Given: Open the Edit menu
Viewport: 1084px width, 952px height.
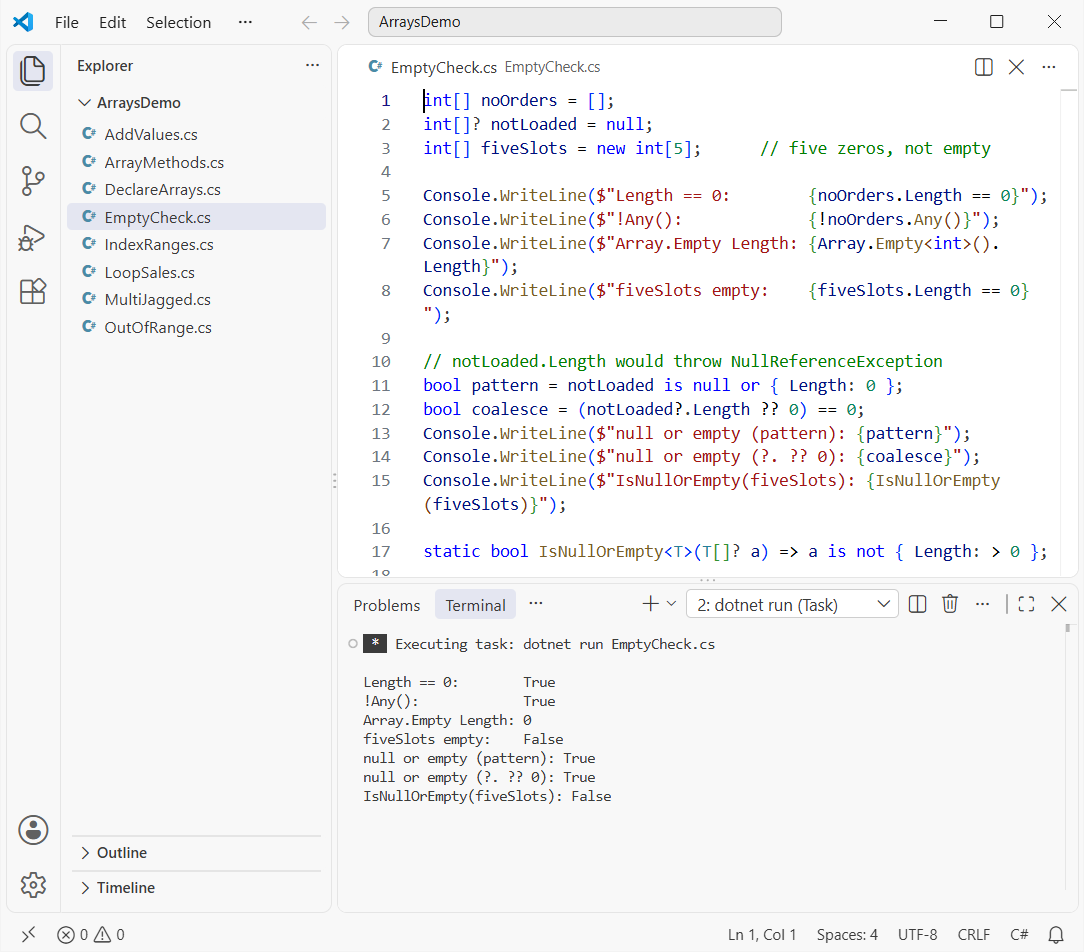Looking at the screenshot, I should click(x=112, y=22).
